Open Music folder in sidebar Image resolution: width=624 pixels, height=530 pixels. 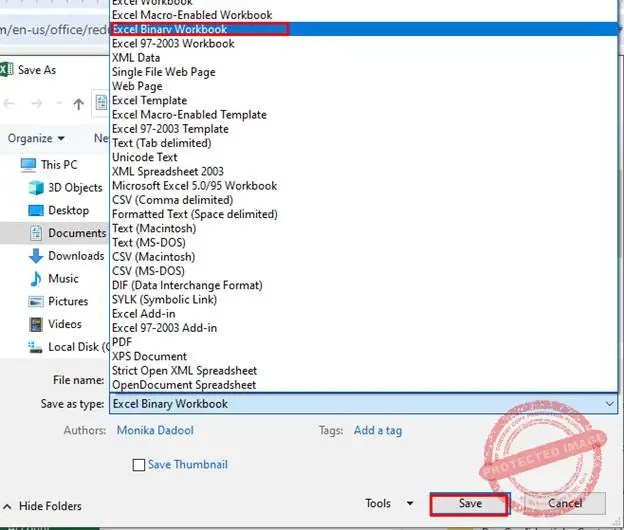[63, 279]
